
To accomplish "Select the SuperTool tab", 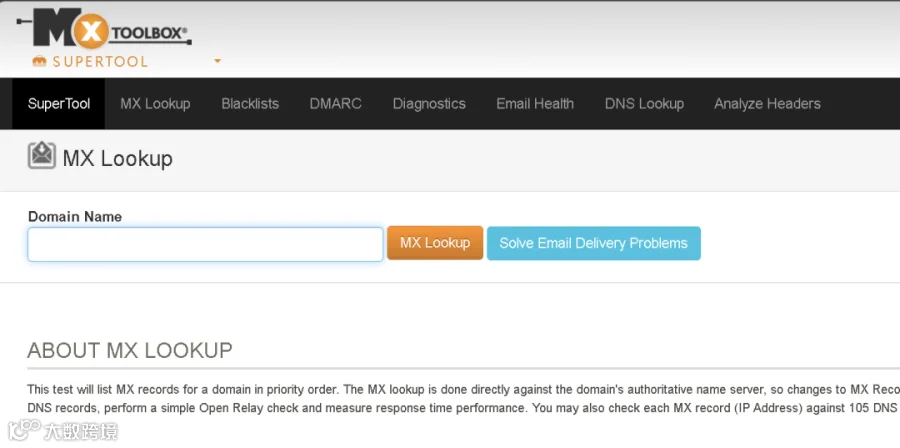I will [x=59, y=104].
